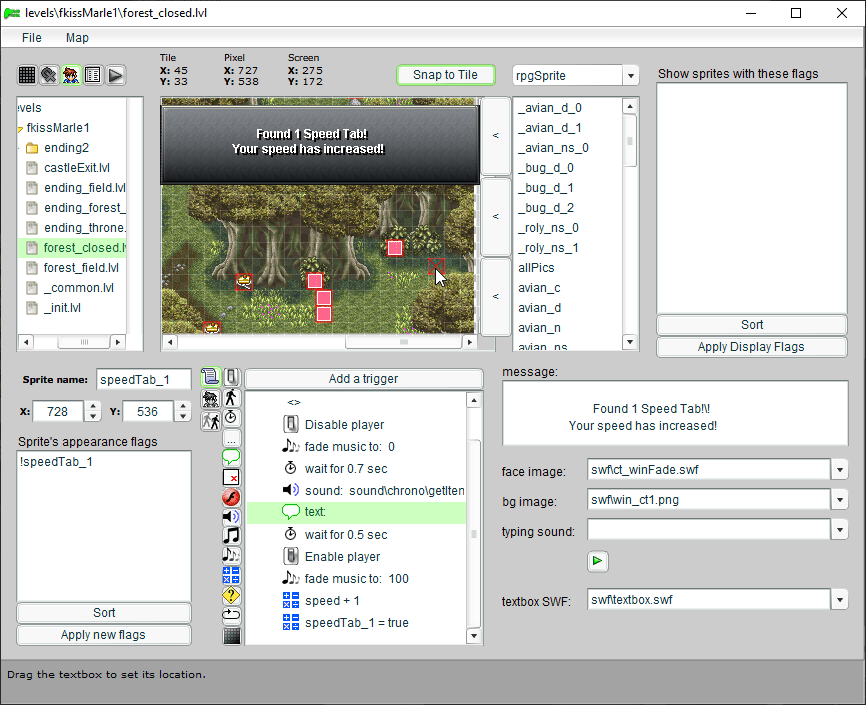Toggle the sprite character mode button
This screenshot has height=705, width=866.
[x=71, y=75]
